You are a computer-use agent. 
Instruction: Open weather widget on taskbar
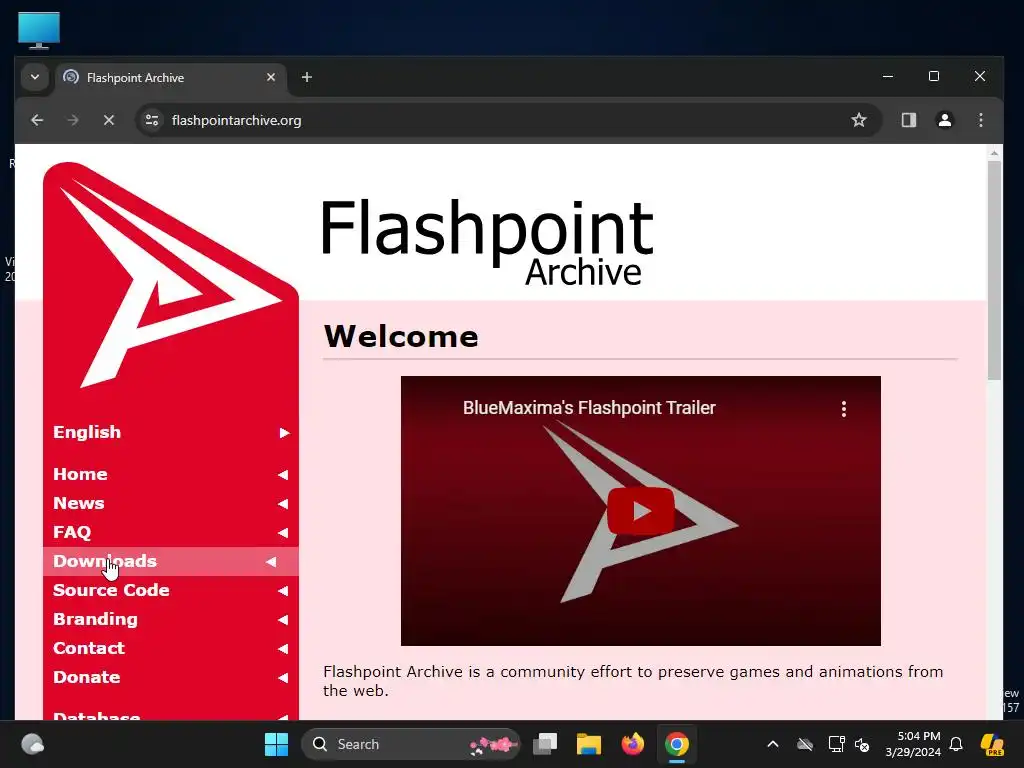point(33,744)
